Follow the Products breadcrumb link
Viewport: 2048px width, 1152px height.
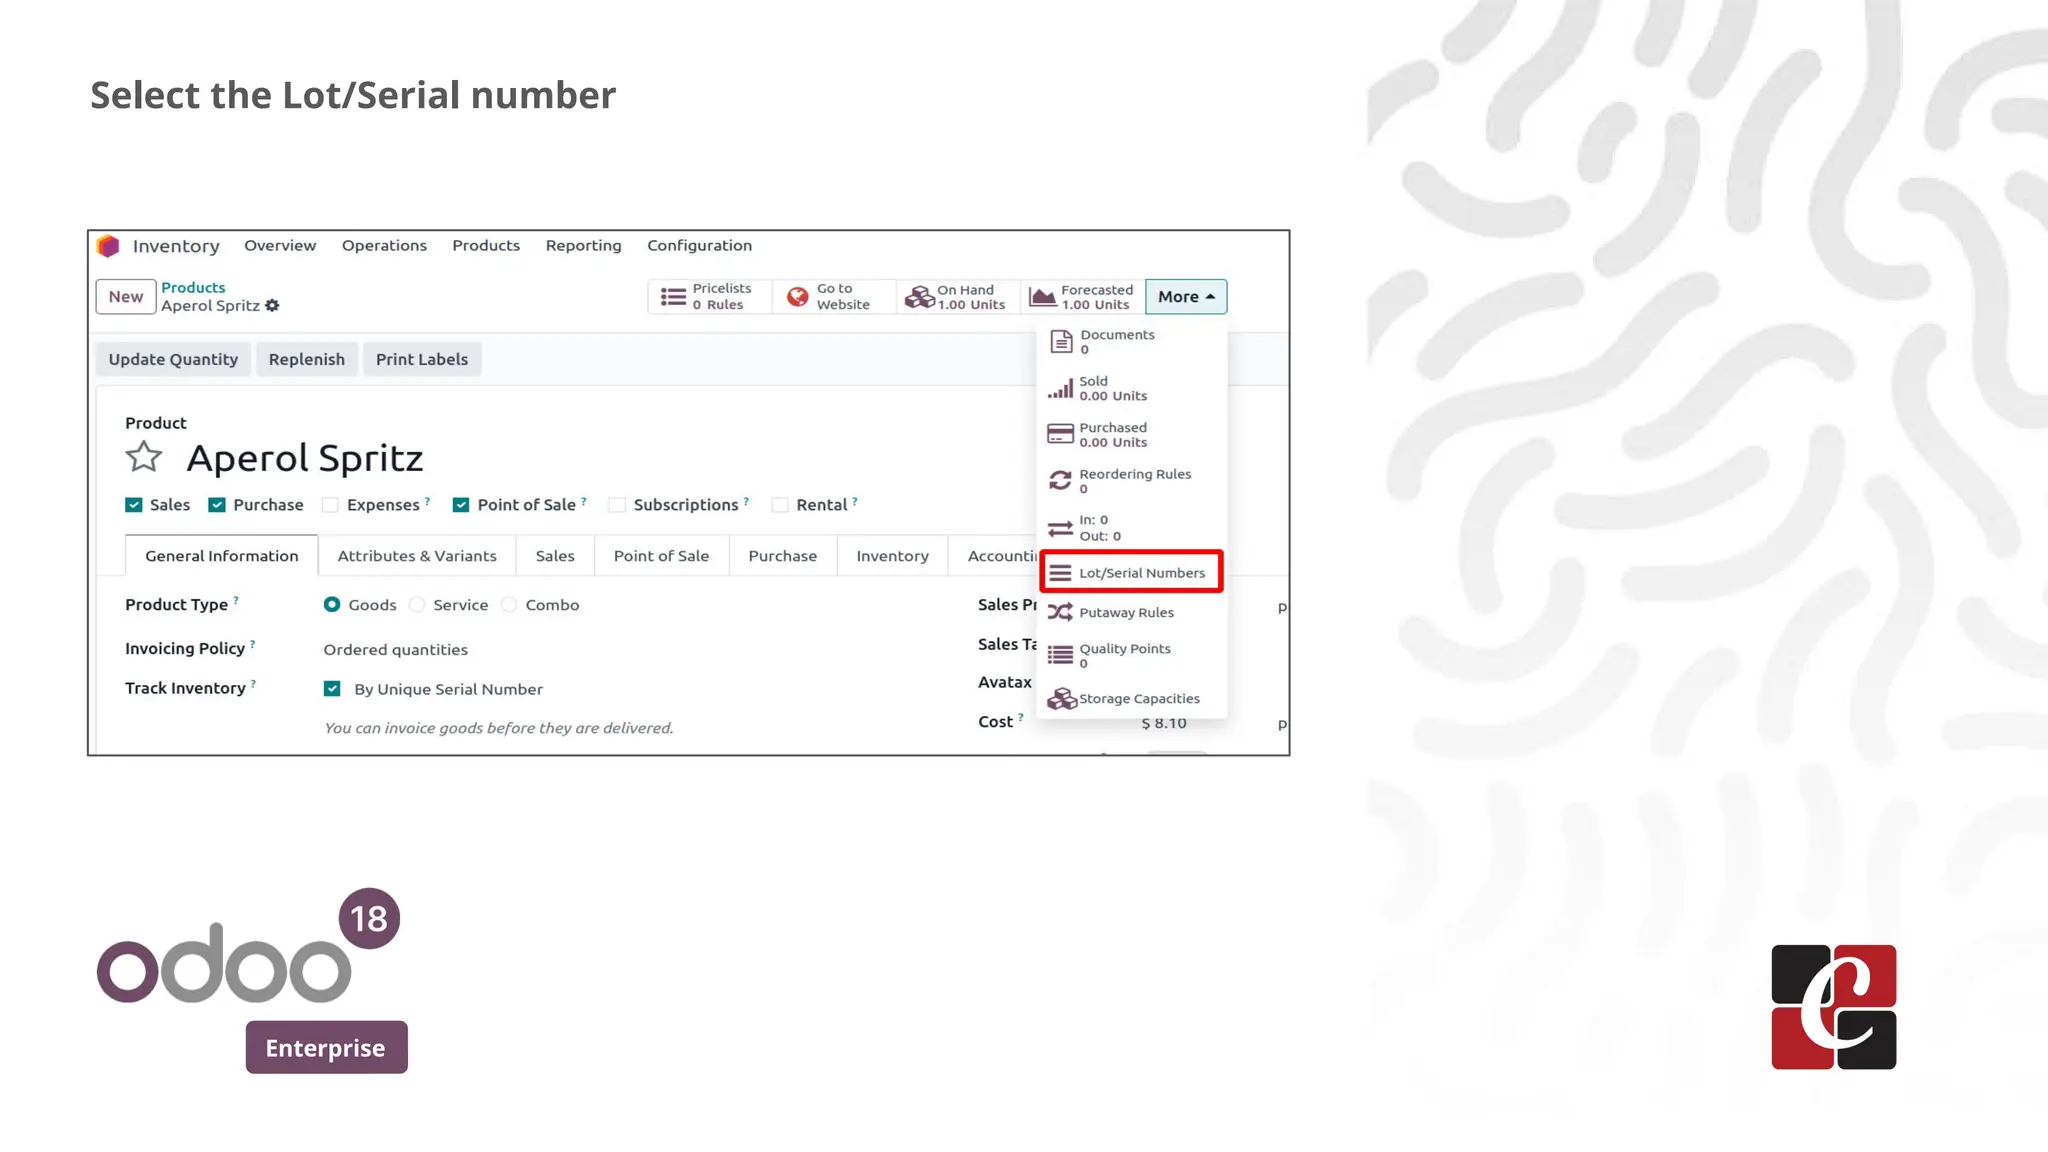tap(193, 288)
